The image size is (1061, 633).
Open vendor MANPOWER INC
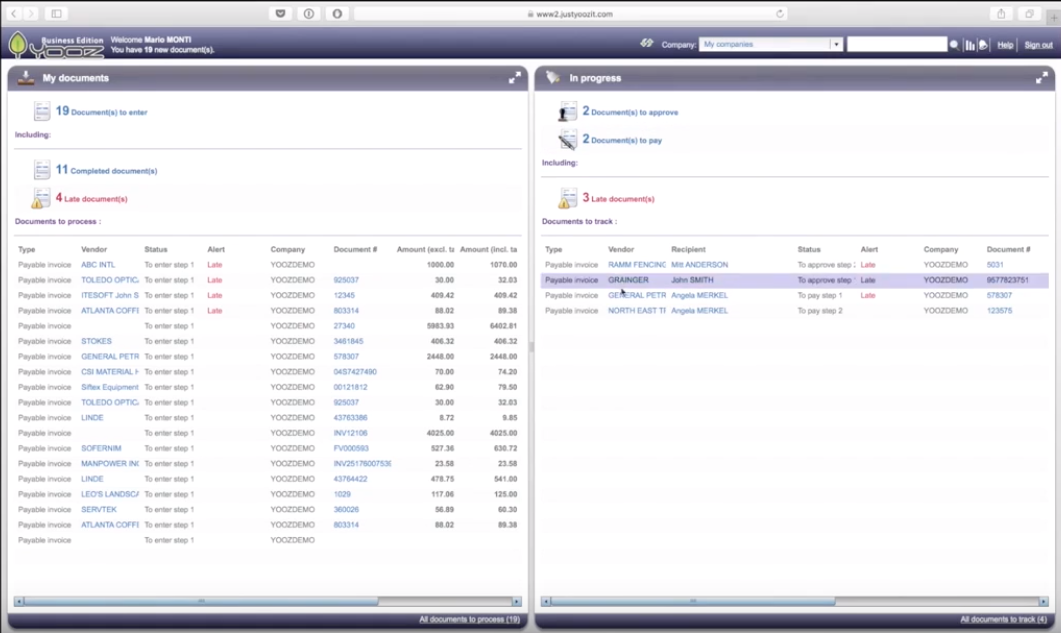click(x=110, y=464)
